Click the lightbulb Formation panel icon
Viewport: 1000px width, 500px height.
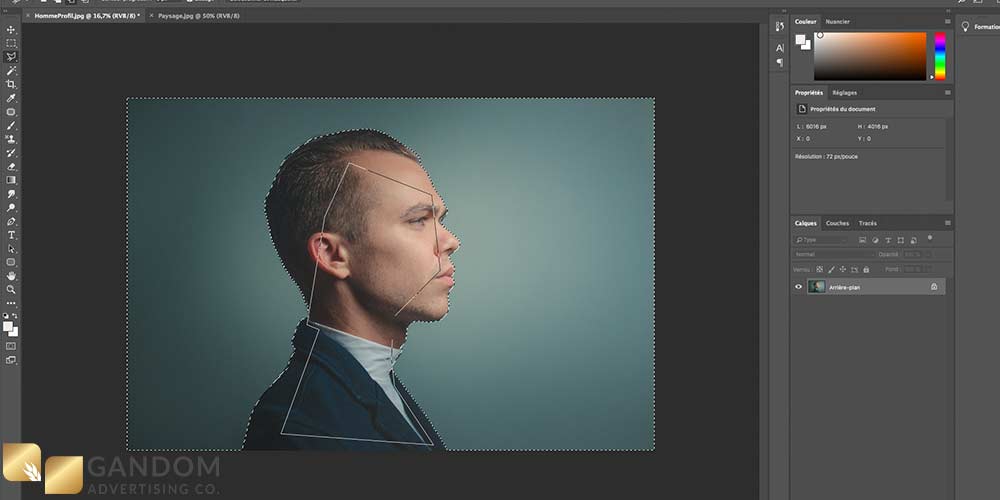point(965,26)
